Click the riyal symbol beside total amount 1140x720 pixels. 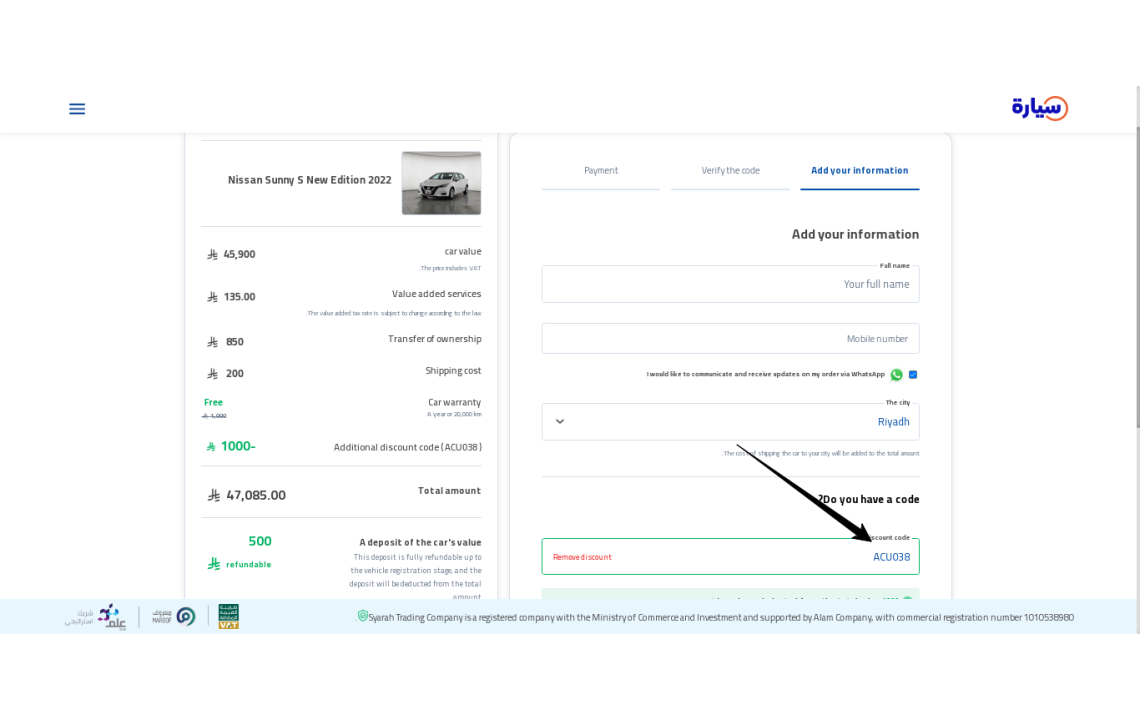point(214,495)
